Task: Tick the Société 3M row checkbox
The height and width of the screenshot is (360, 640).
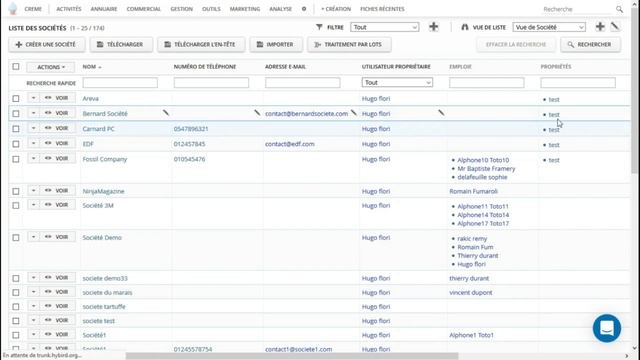Action: [16, 205]
